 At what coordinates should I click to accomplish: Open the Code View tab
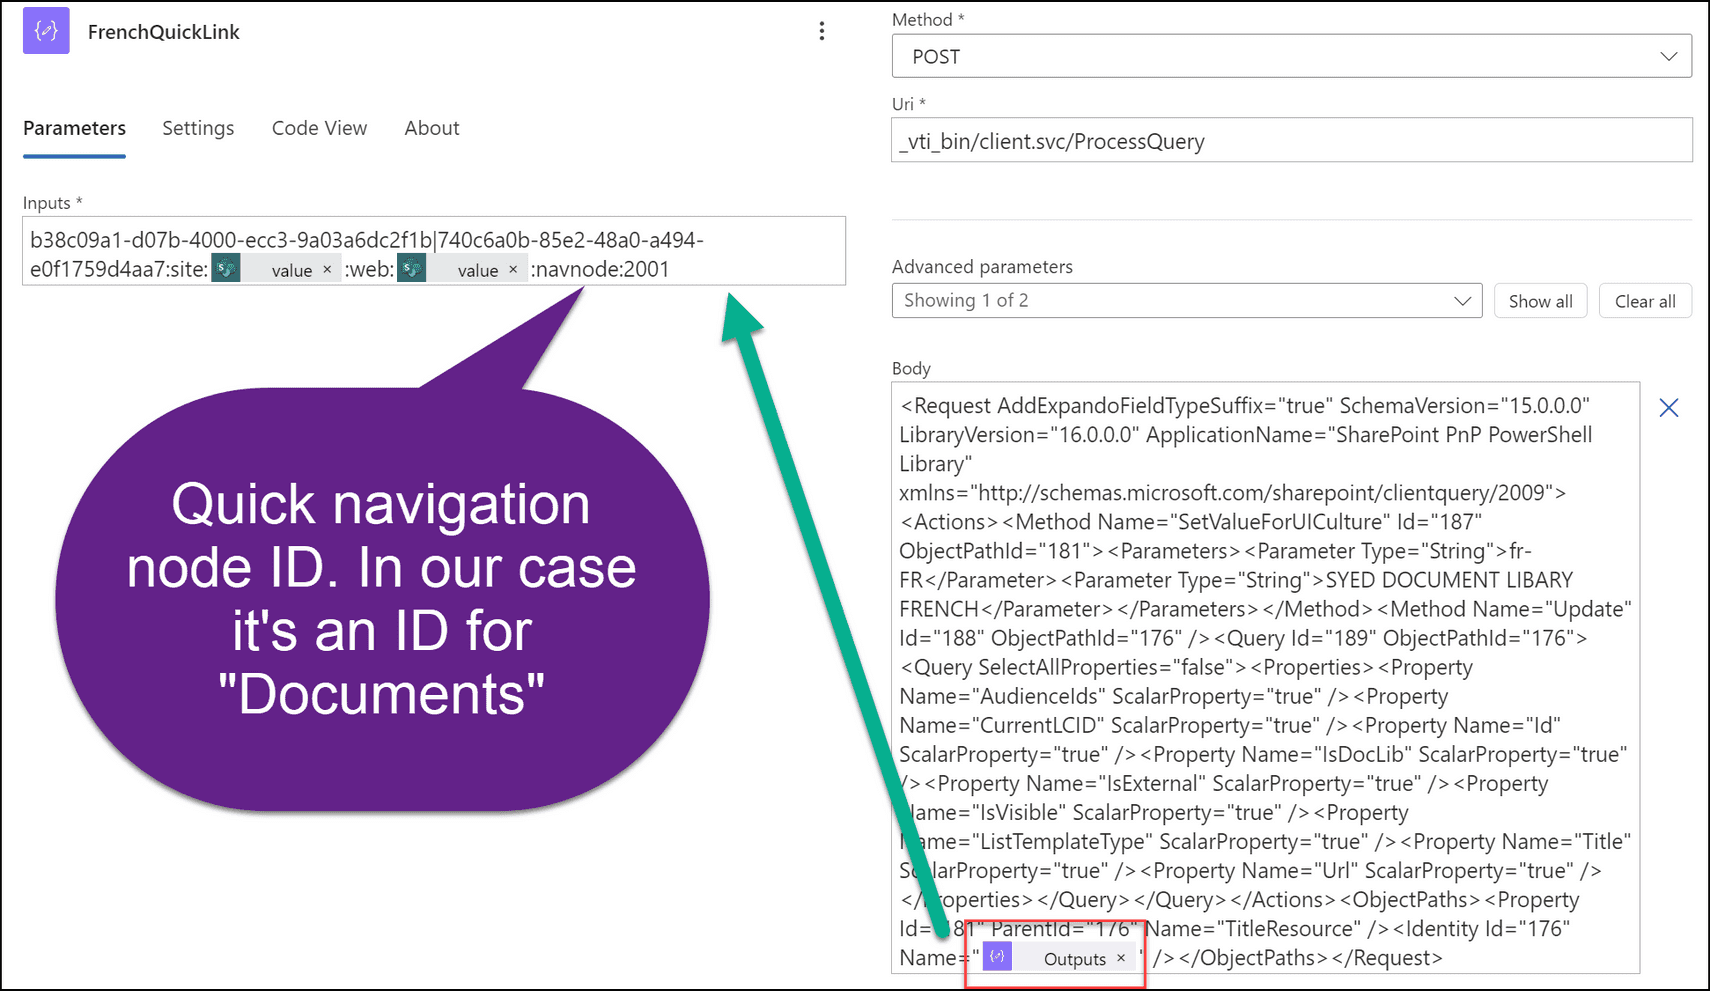pos(319,128)
